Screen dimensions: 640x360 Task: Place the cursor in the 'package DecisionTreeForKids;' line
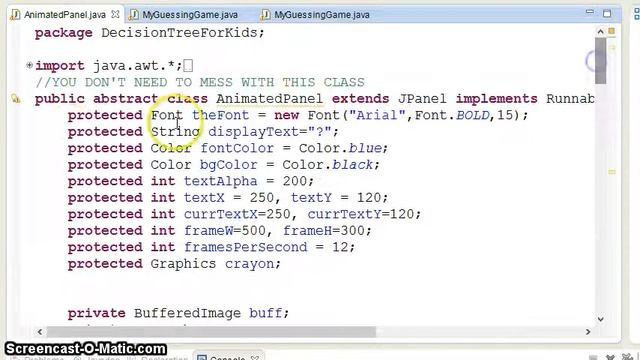pyautogui.click(x=149, y=33)
